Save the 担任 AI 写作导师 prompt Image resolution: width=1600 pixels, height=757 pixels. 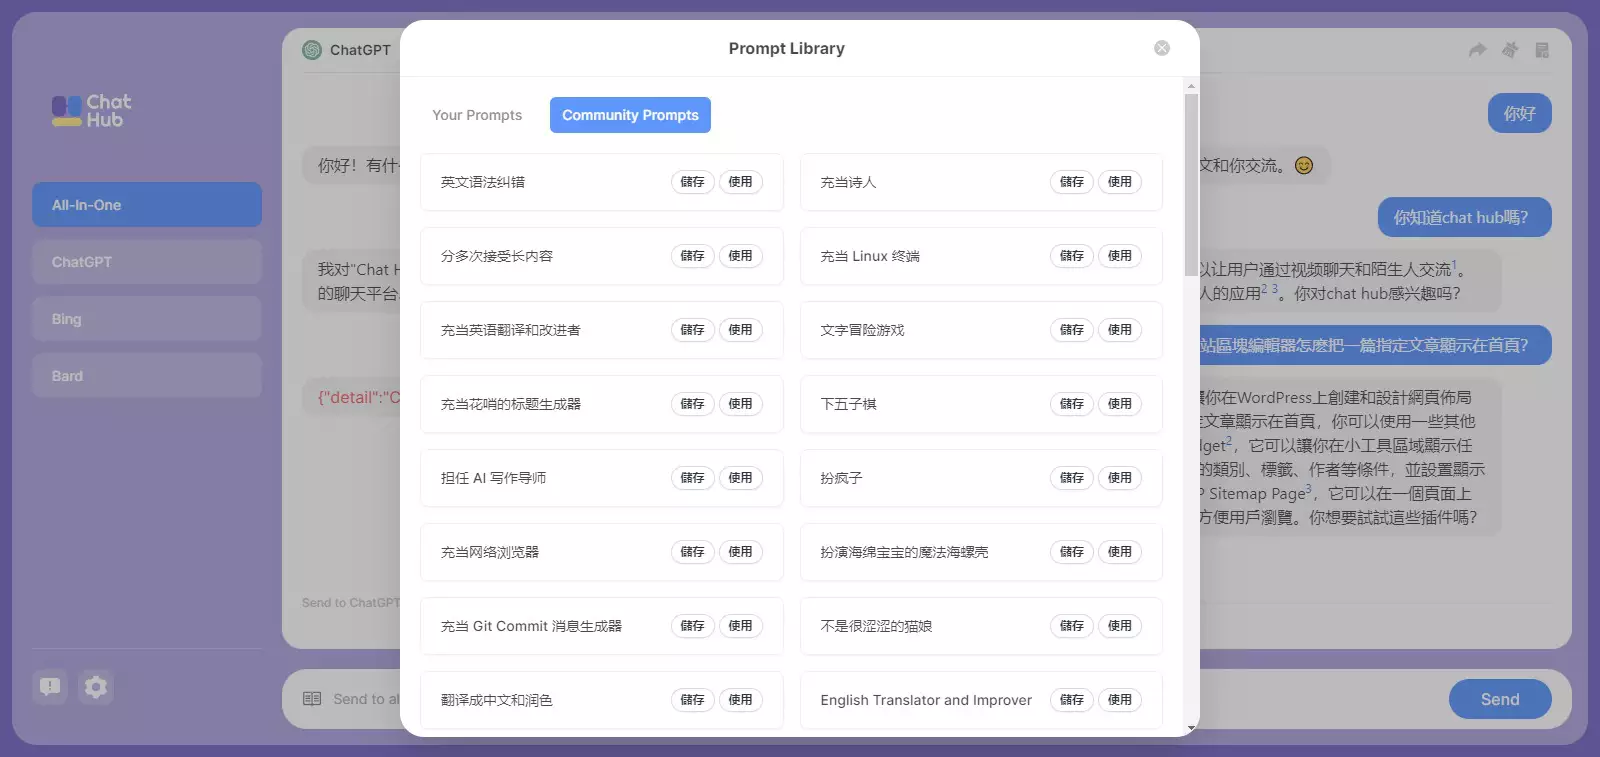(x=692, y=478)
